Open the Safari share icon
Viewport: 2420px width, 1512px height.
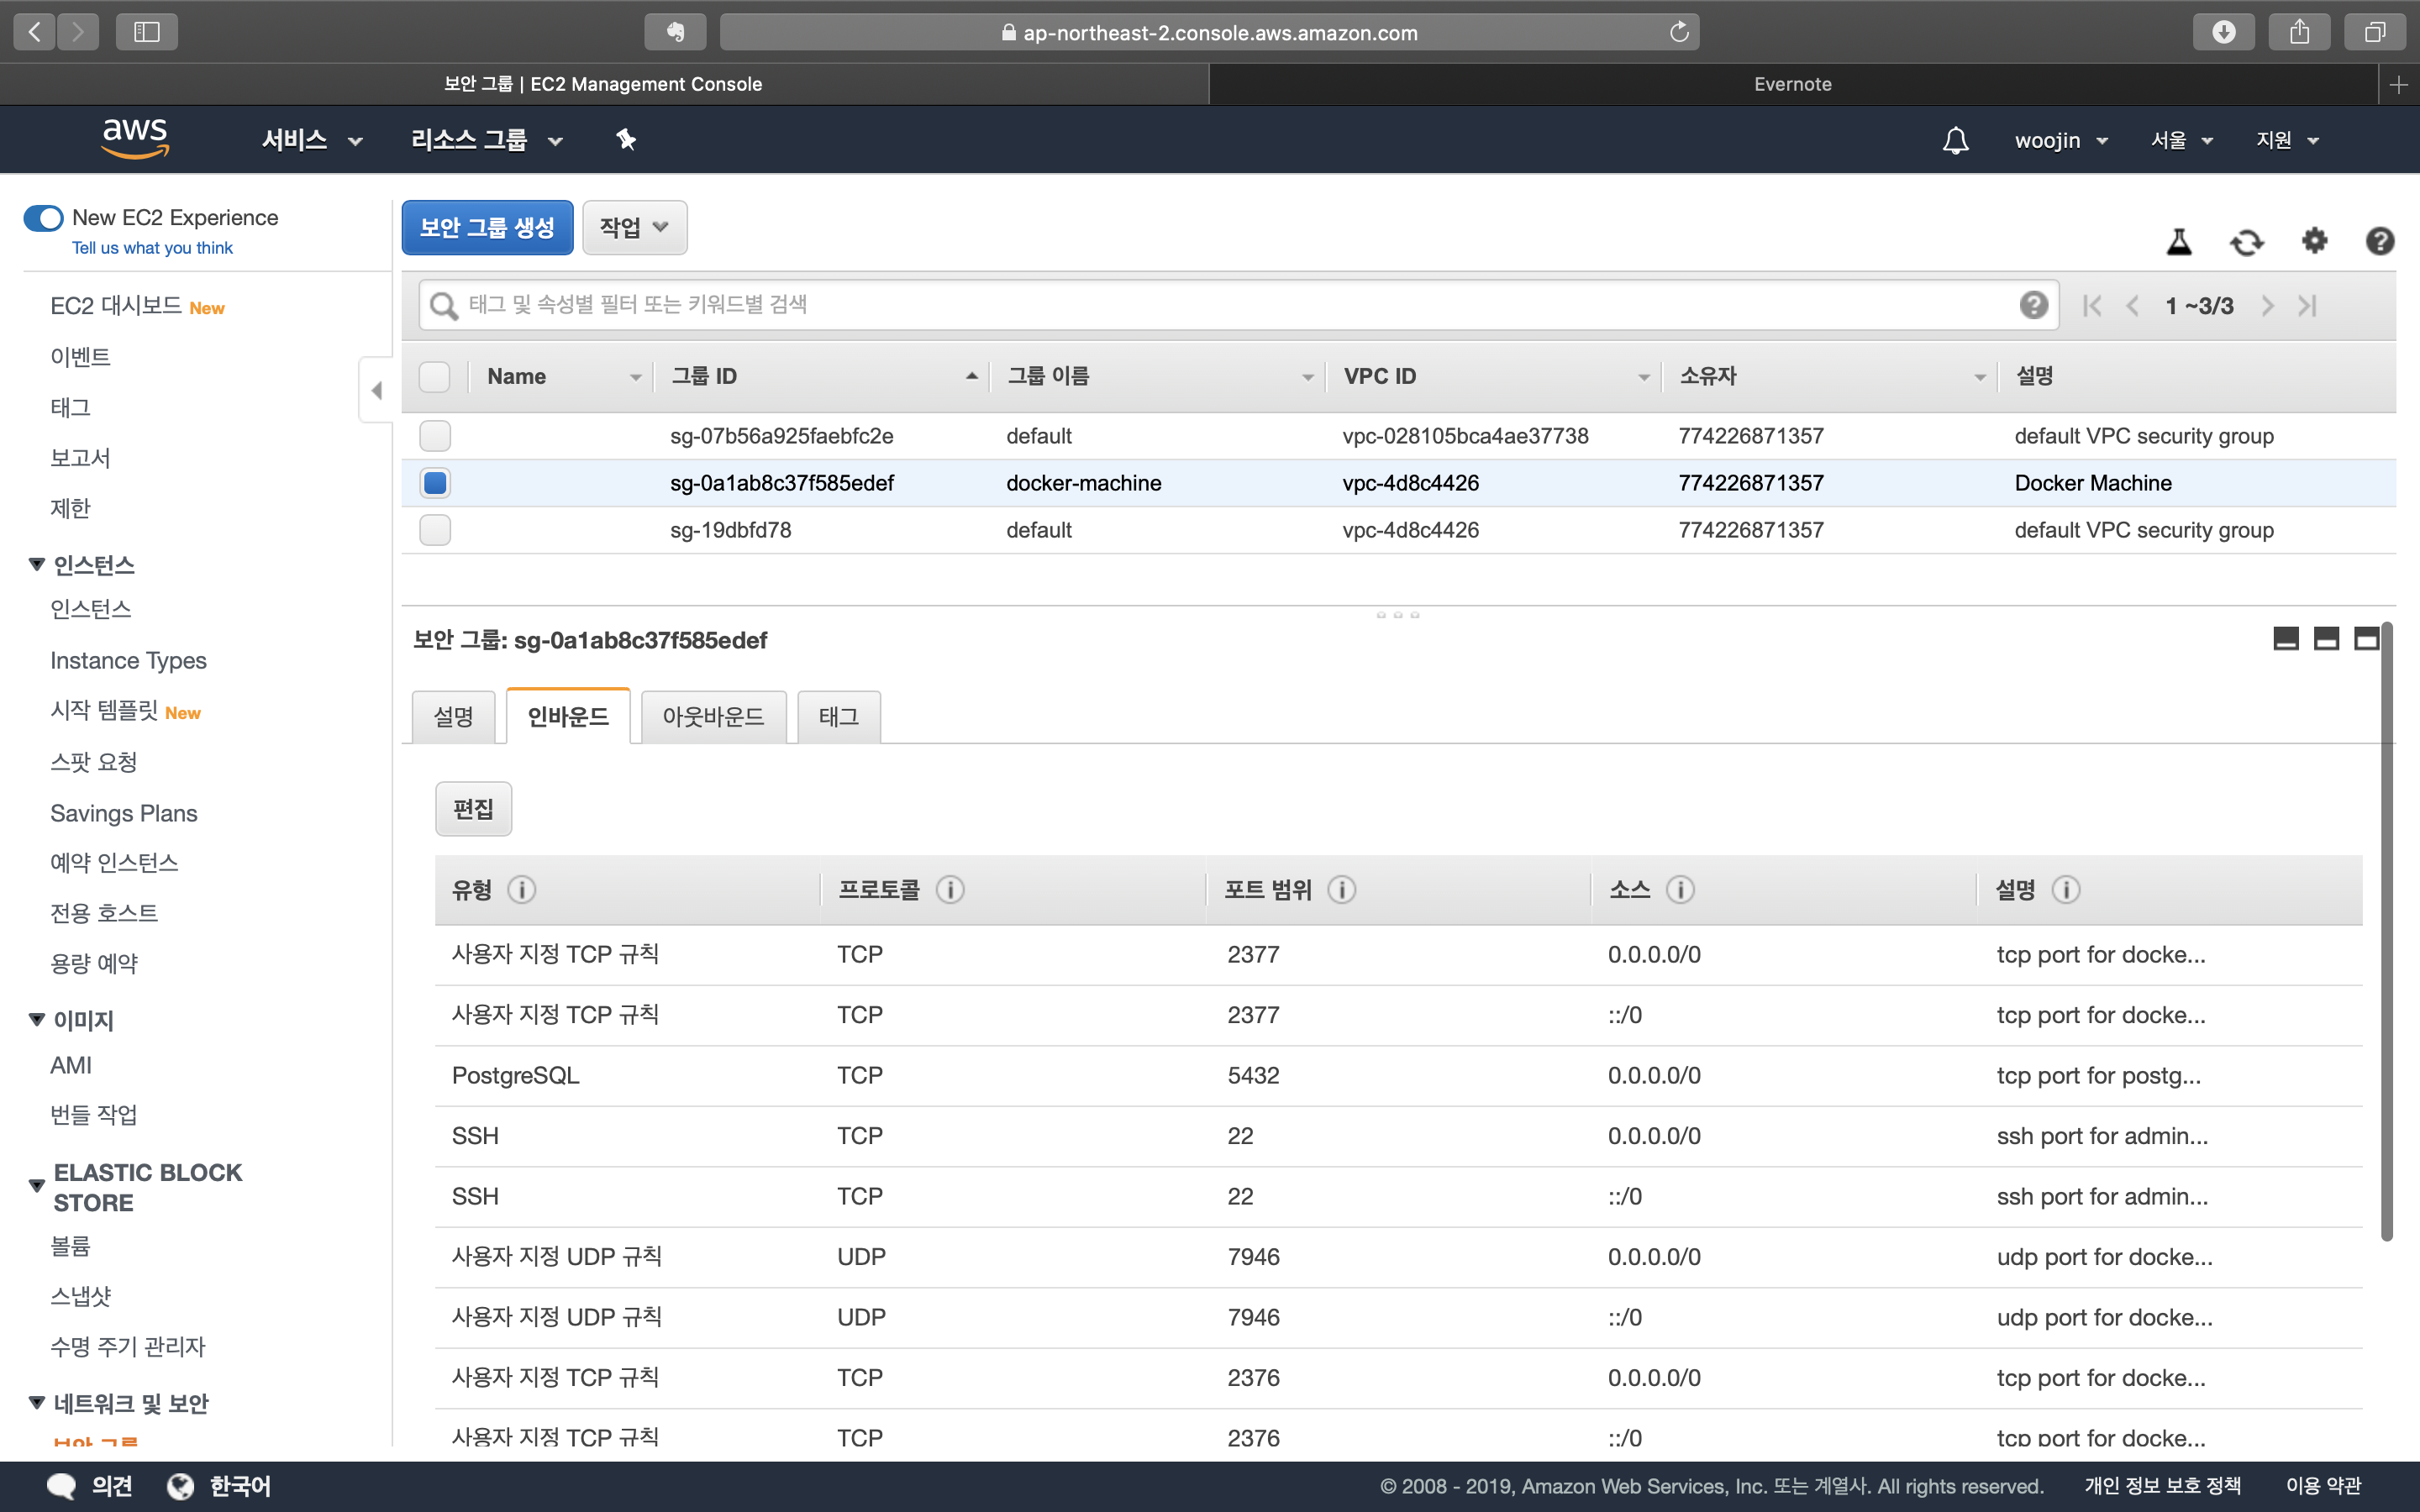[x=2299, y=32]
